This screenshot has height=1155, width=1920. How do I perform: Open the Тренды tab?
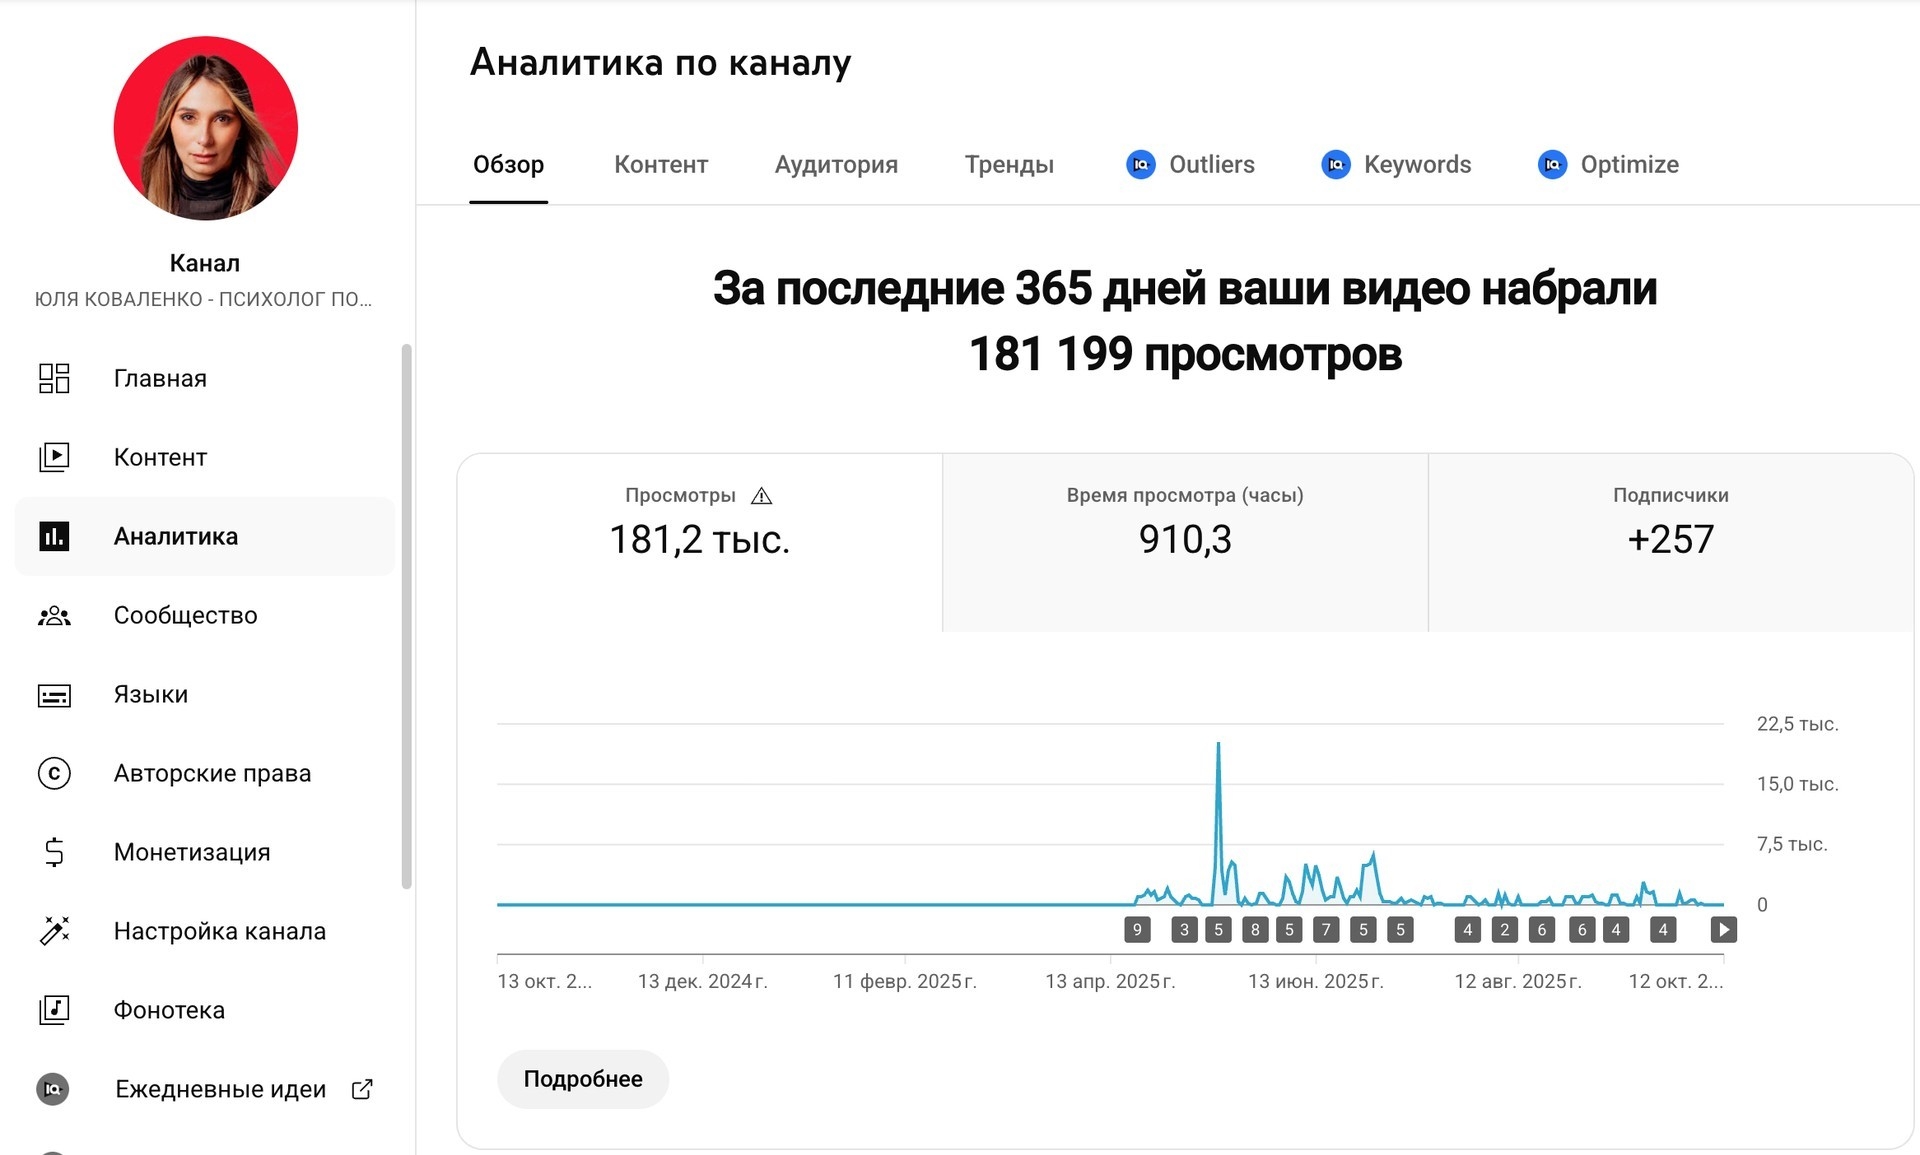[1009, 165]
